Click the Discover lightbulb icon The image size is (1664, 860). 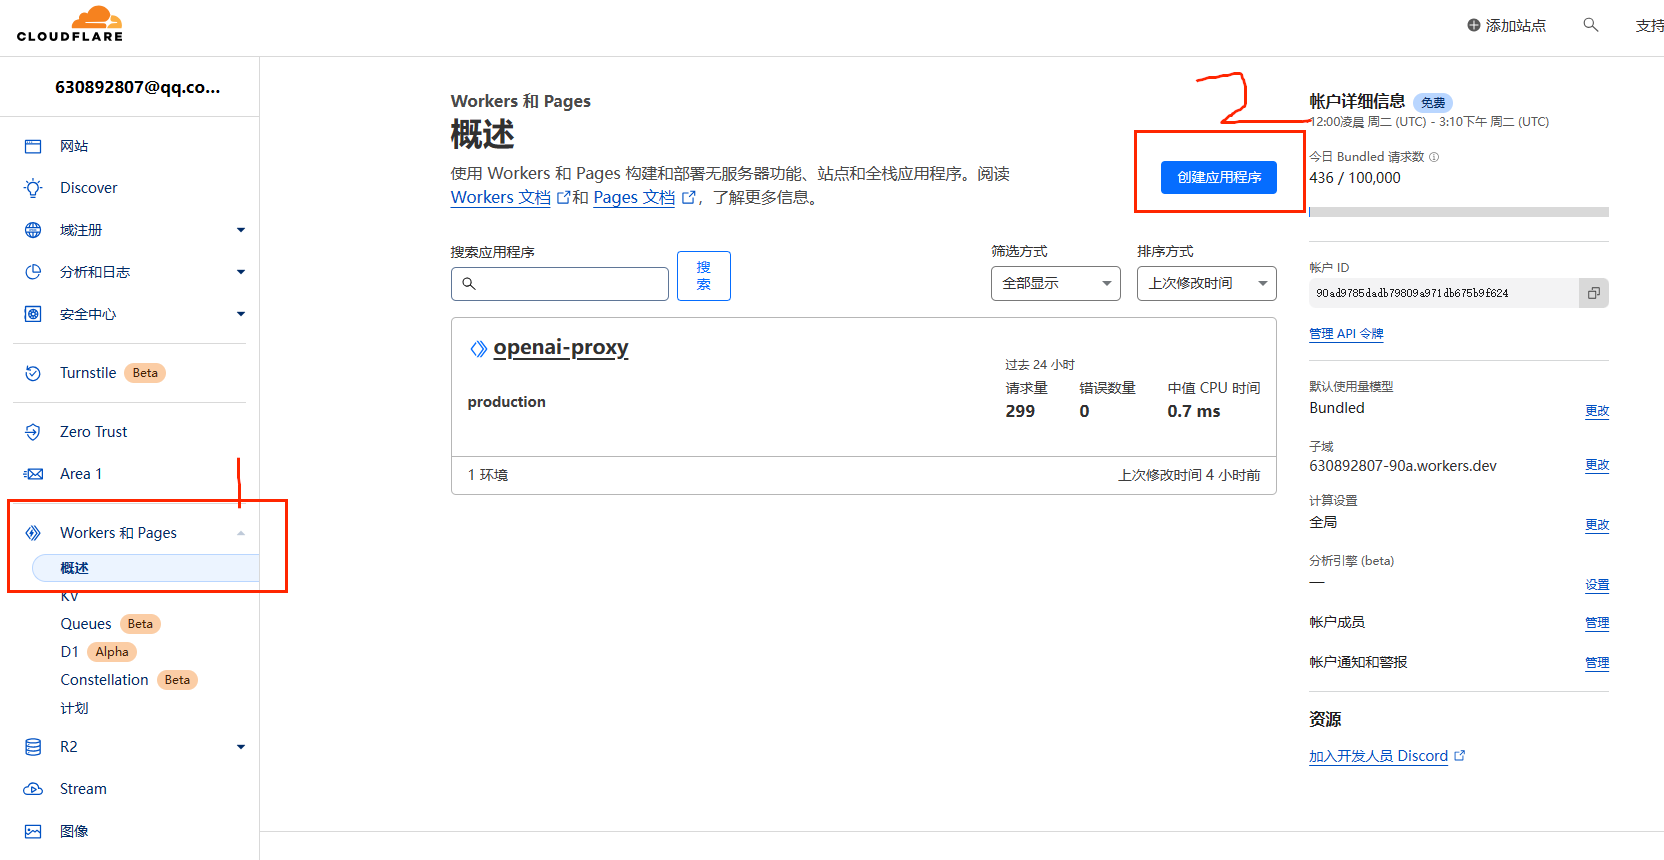point(33,188)
